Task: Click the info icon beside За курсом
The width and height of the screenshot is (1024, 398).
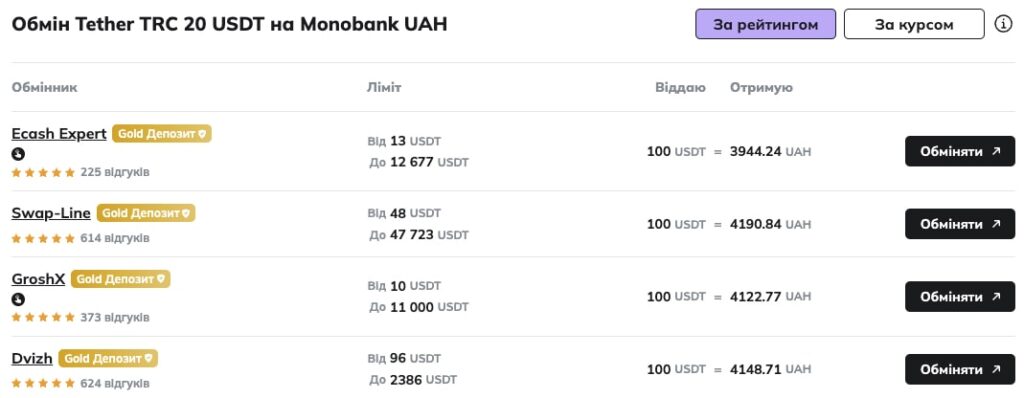Action: 1003,24
